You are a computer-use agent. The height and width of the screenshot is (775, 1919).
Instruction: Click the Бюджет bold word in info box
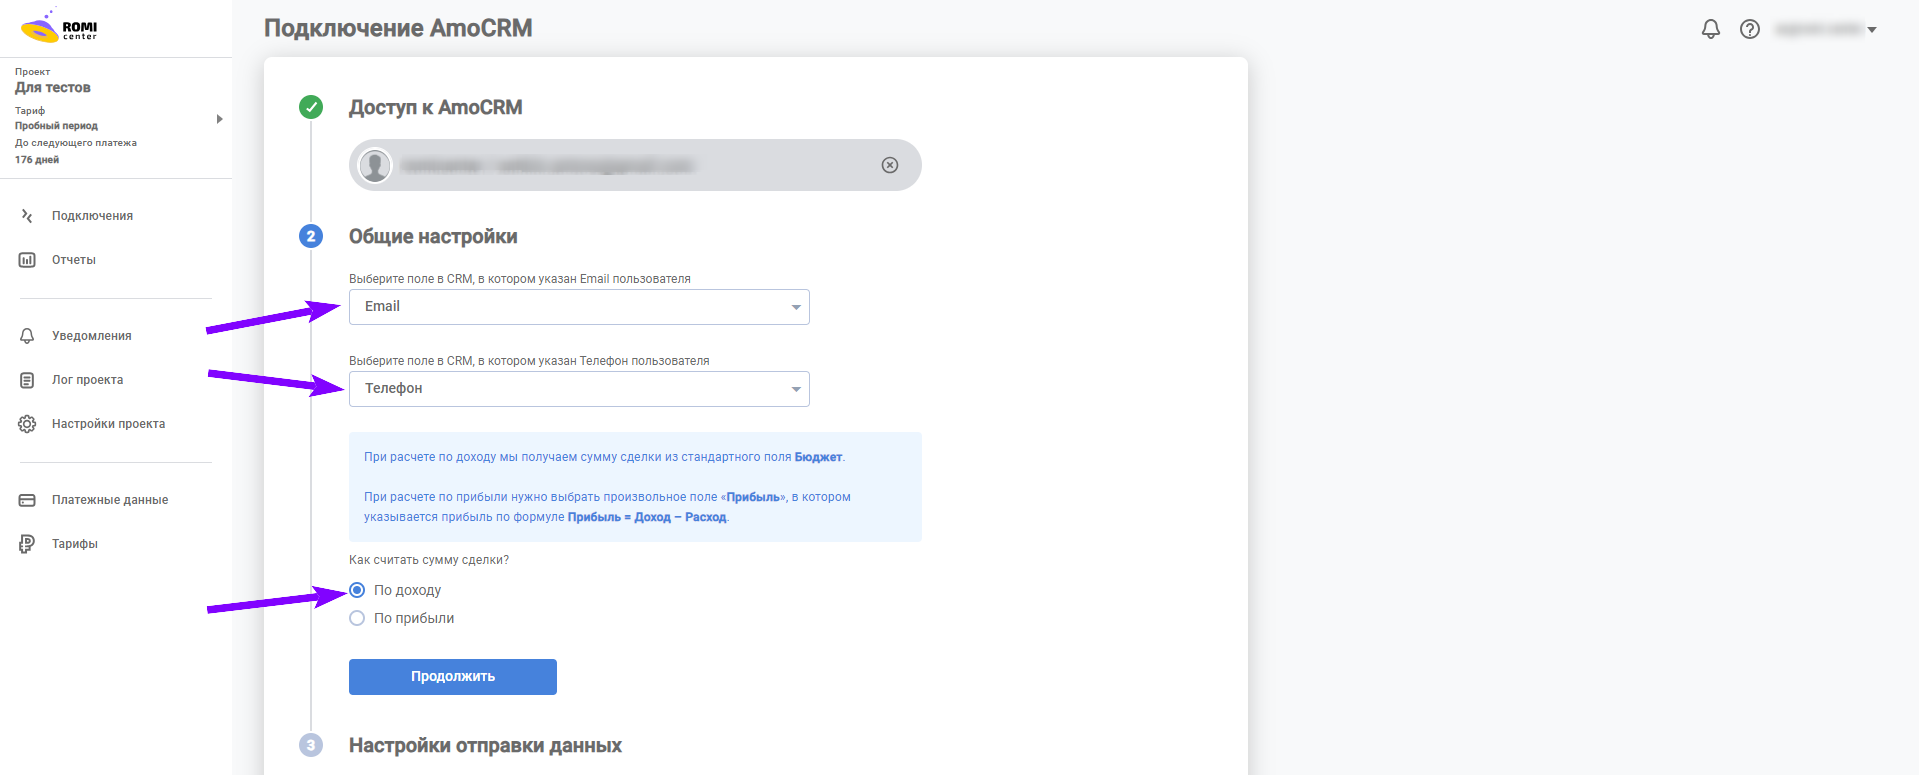tap(818, 457)
